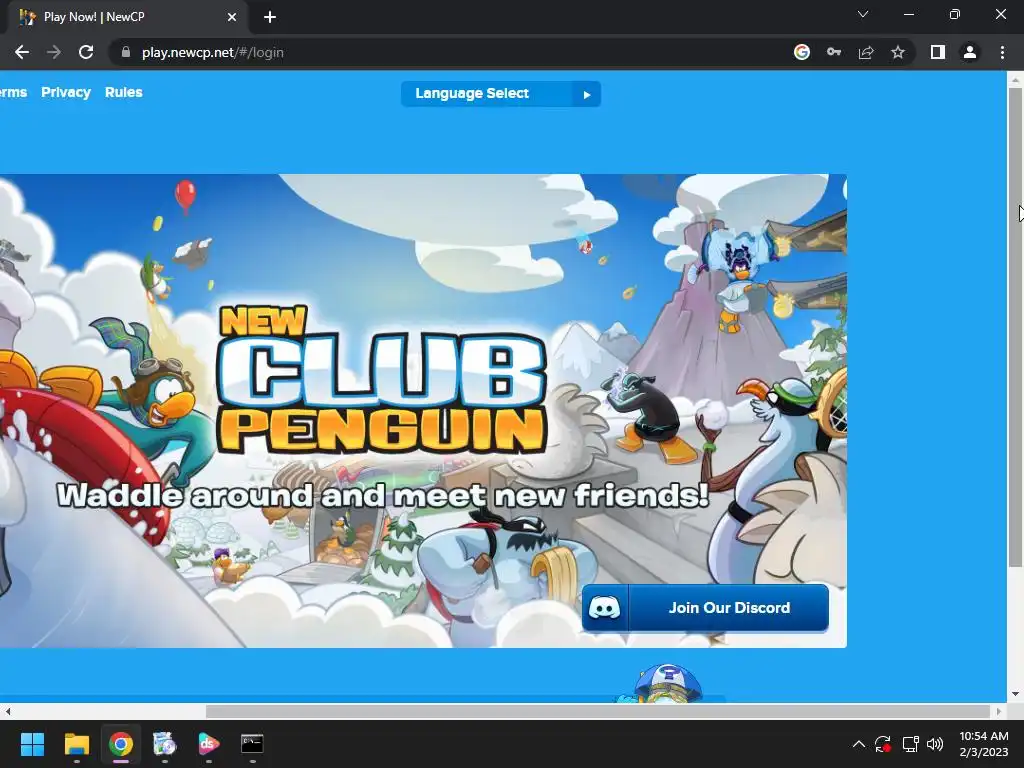This screenshot has width=1024, height=768.
Task: Click the vertical scrollbar down arrow
Action: coord(1015,694)
